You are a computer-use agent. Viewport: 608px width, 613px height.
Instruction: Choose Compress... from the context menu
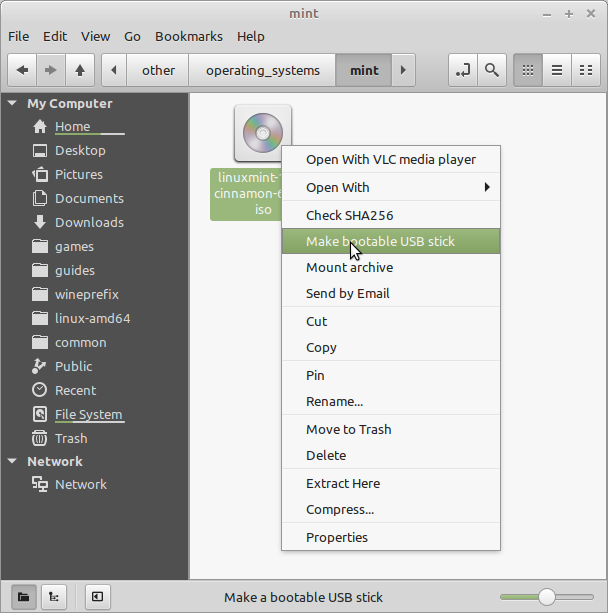391,509
